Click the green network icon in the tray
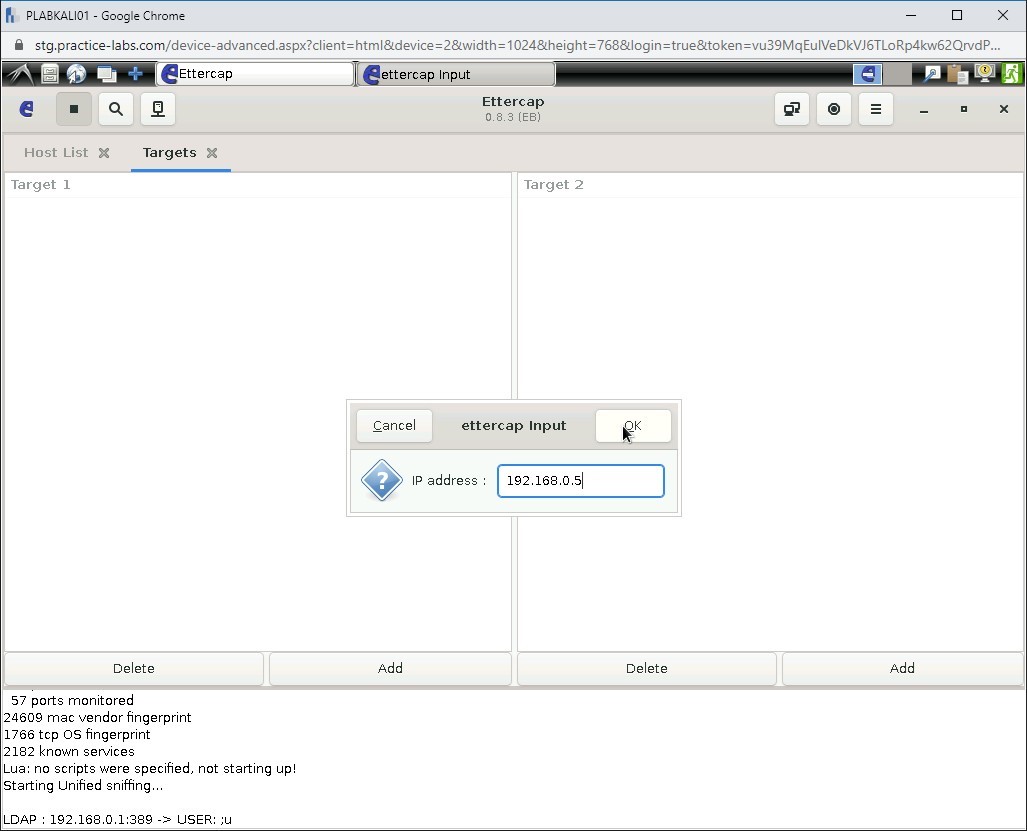The height and width of the screenshot is (831, 1027). [x=1011, y=73]
